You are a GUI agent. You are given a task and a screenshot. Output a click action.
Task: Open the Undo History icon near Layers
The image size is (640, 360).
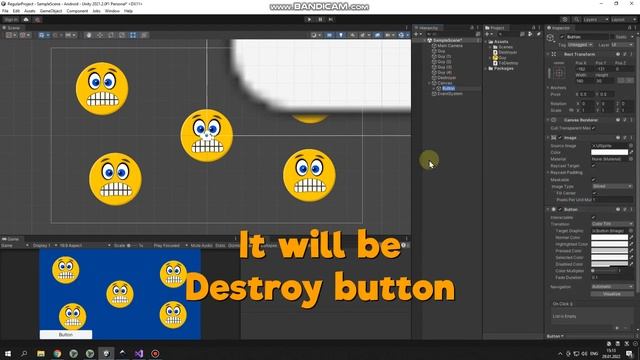565,20
